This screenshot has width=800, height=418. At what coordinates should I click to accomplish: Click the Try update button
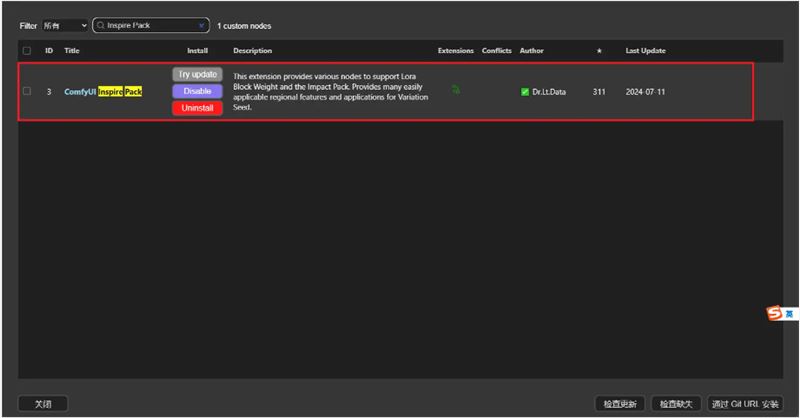197,75
